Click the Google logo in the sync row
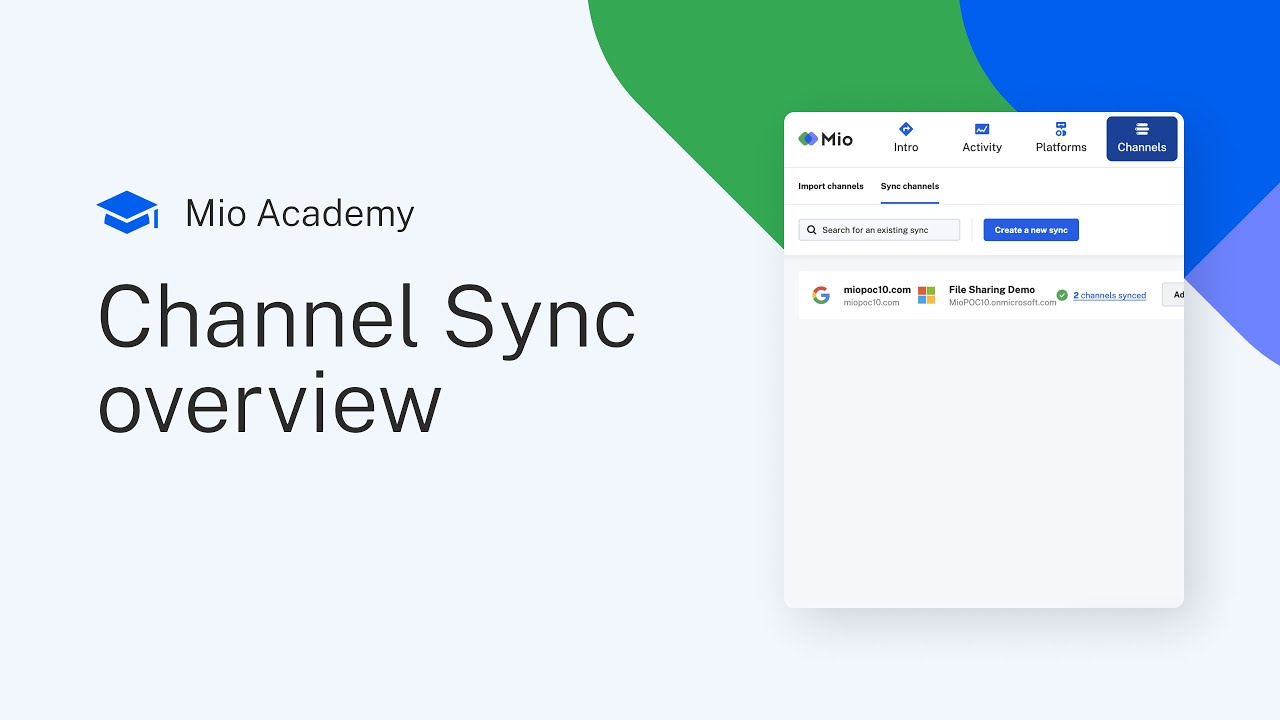This screenshot has width=1280, height=720. click(821, 295)
